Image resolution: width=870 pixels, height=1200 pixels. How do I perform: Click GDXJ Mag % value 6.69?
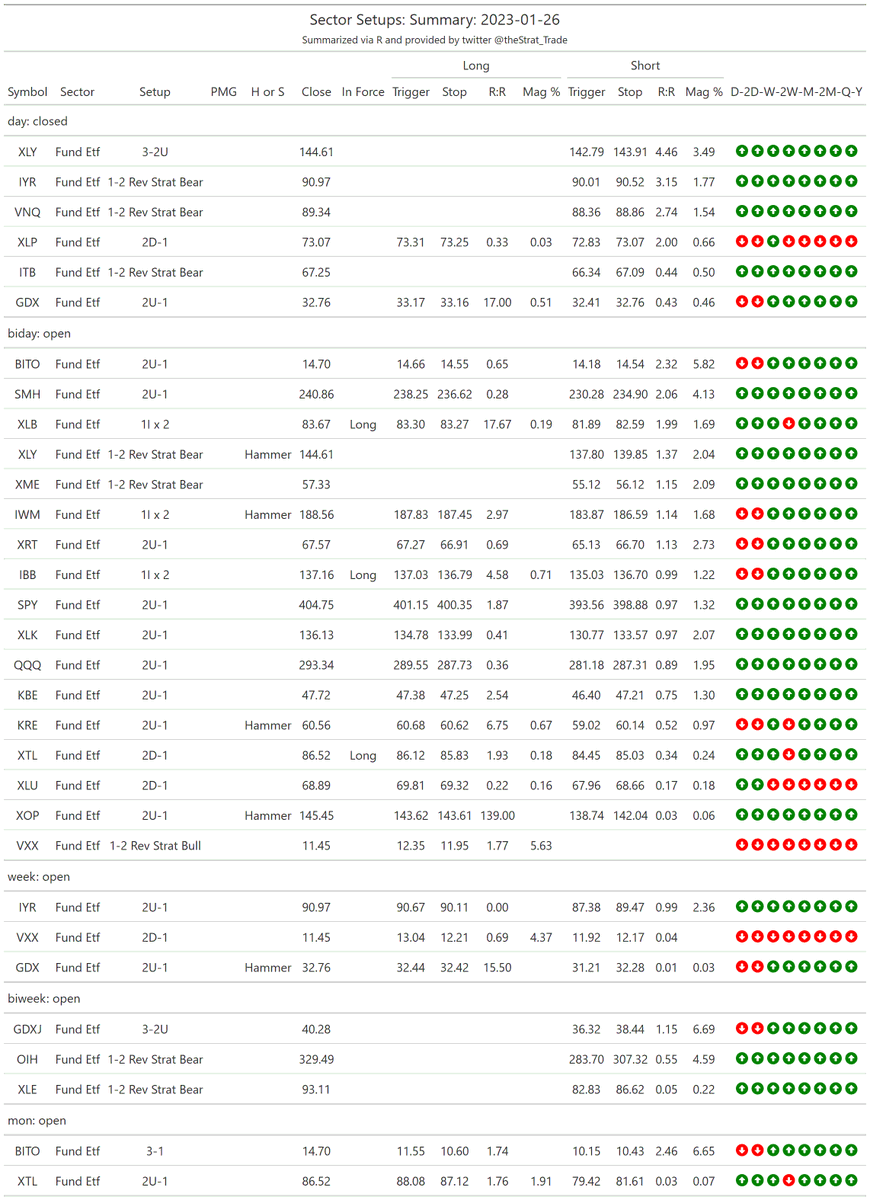click(704, 1030)
